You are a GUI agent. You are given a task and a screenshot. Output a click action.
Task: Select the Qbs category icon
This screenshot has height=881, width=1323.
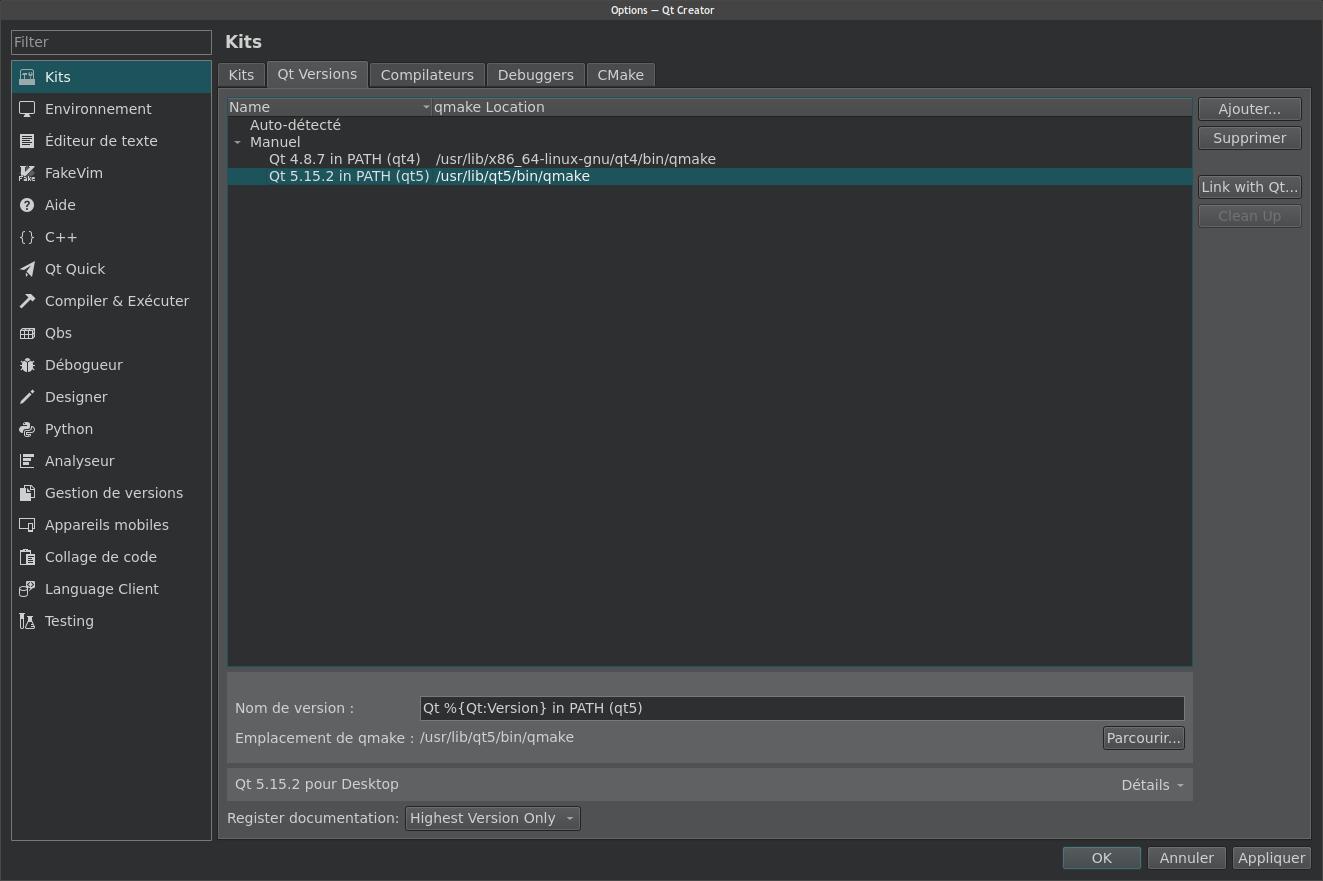pos(27,333)
